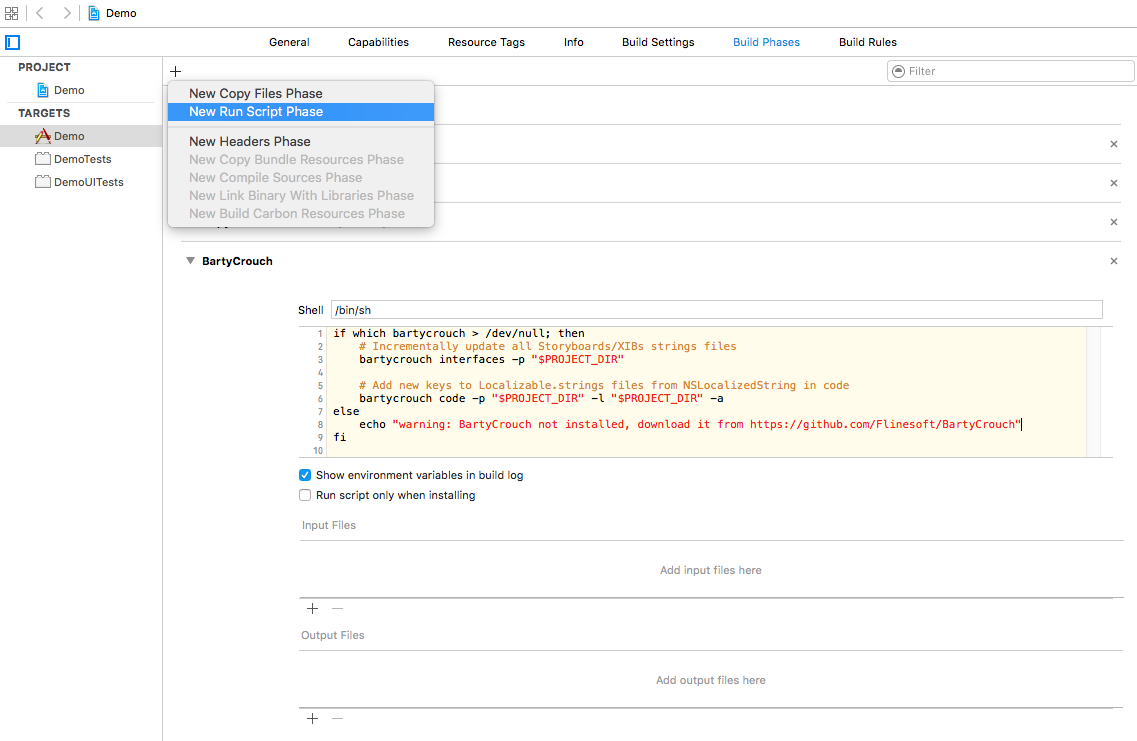1137x741 pixels.
Task: Remove the first build phase with X
Action: click(1114, 144)
